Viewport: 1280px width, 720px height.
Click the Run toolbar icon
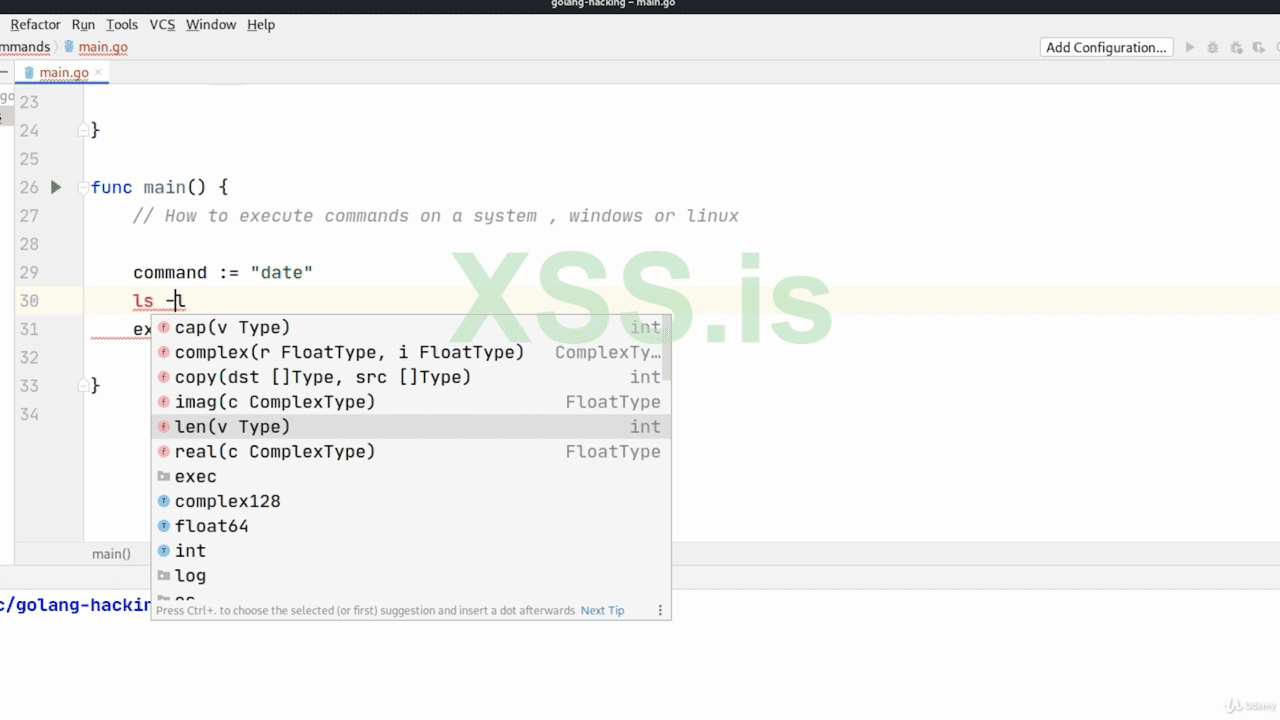pos(1190,47)
